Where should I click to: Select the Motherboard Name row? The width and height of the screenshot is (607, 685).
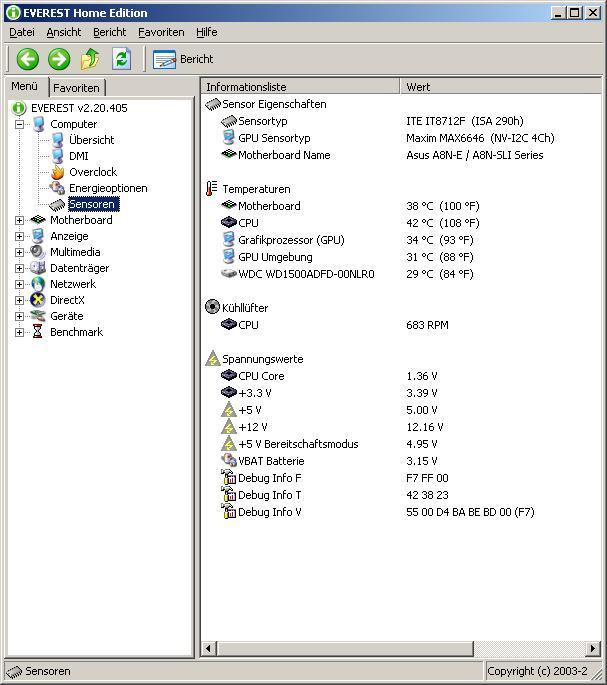coord(401,155)
